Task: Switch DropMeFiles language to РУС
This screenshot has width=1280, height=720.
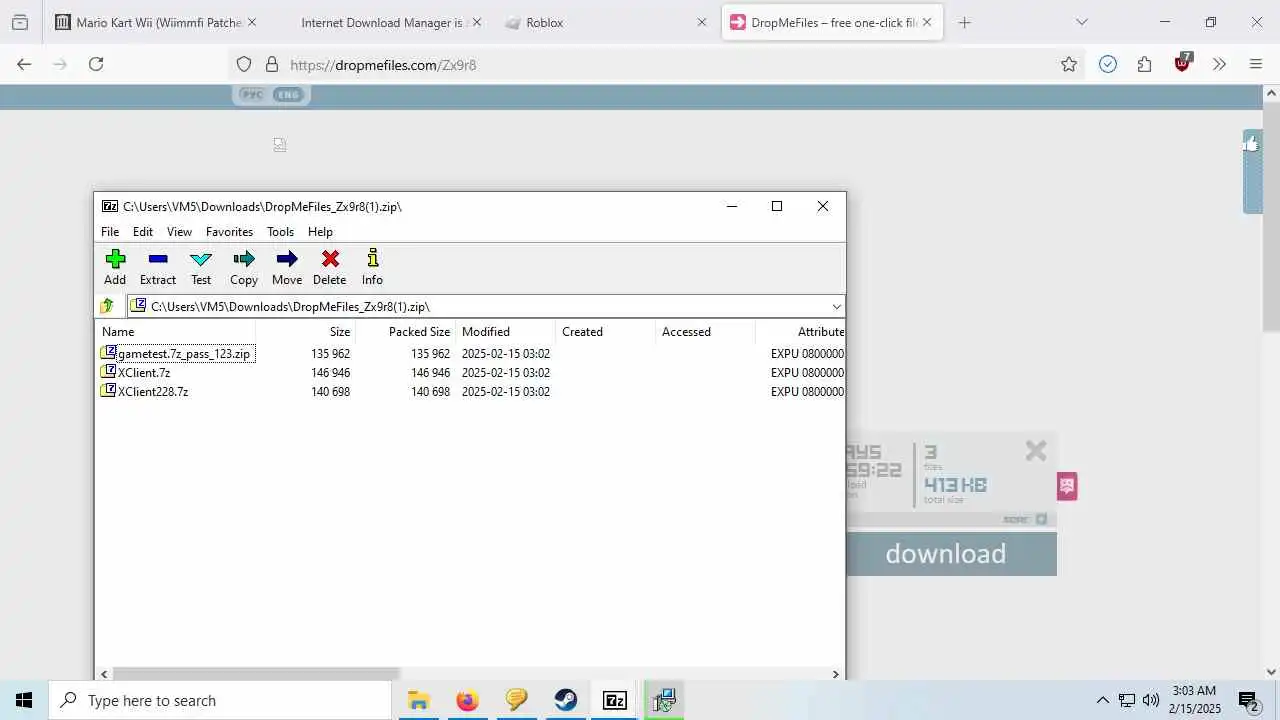Action: click(252, 95)
